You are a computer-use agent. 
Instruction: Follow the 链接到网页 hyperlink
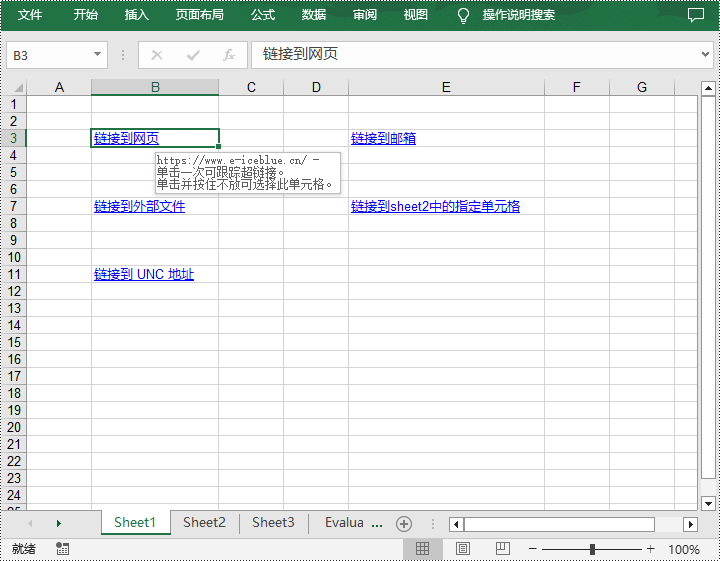point(126,138)
